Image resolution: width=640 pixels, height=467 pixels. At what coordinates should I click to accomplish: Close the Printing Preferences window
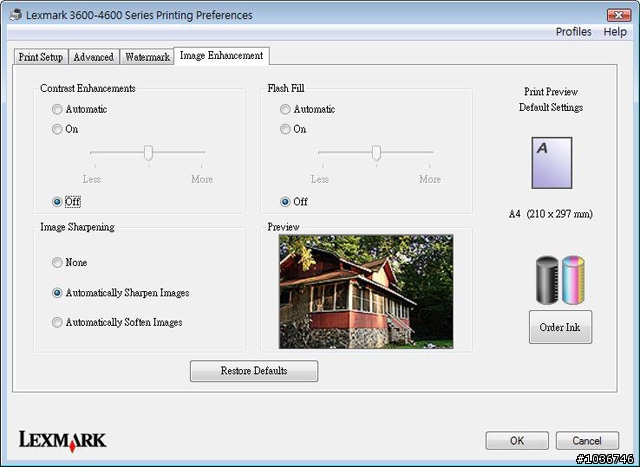coord(618,15)
